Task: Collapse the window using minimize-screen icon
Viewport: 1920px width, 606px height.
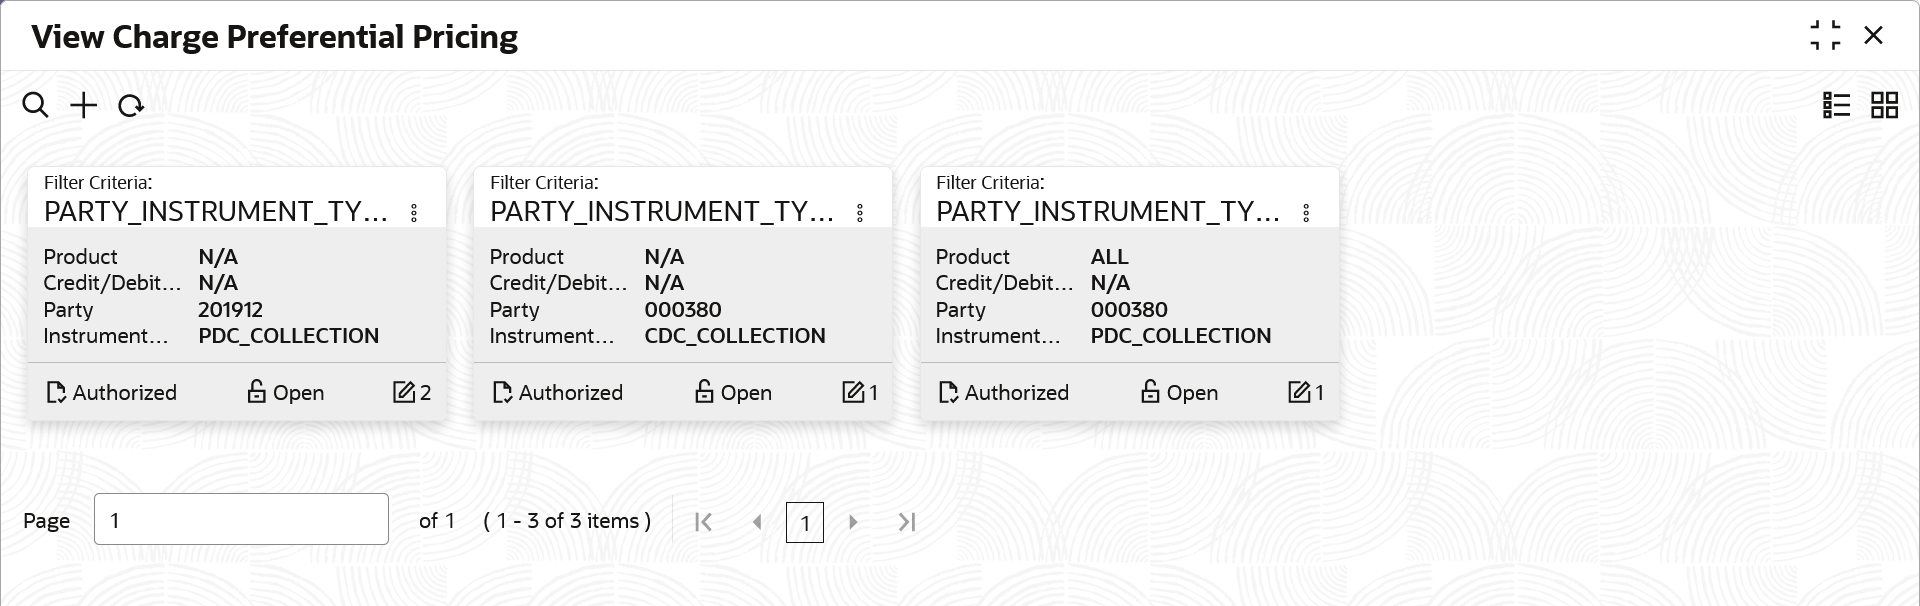Action: tap(1825, 36)
